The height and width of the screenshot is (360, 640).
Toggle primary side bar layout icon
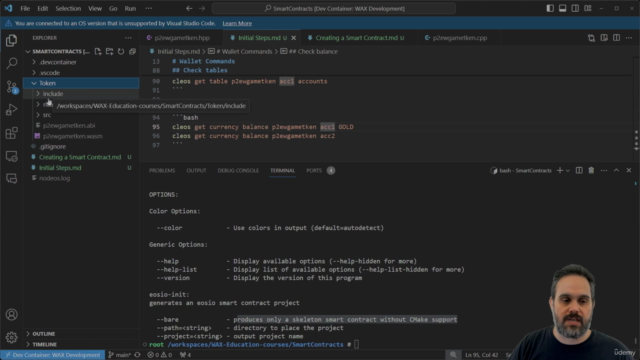[x=550, y=8]
